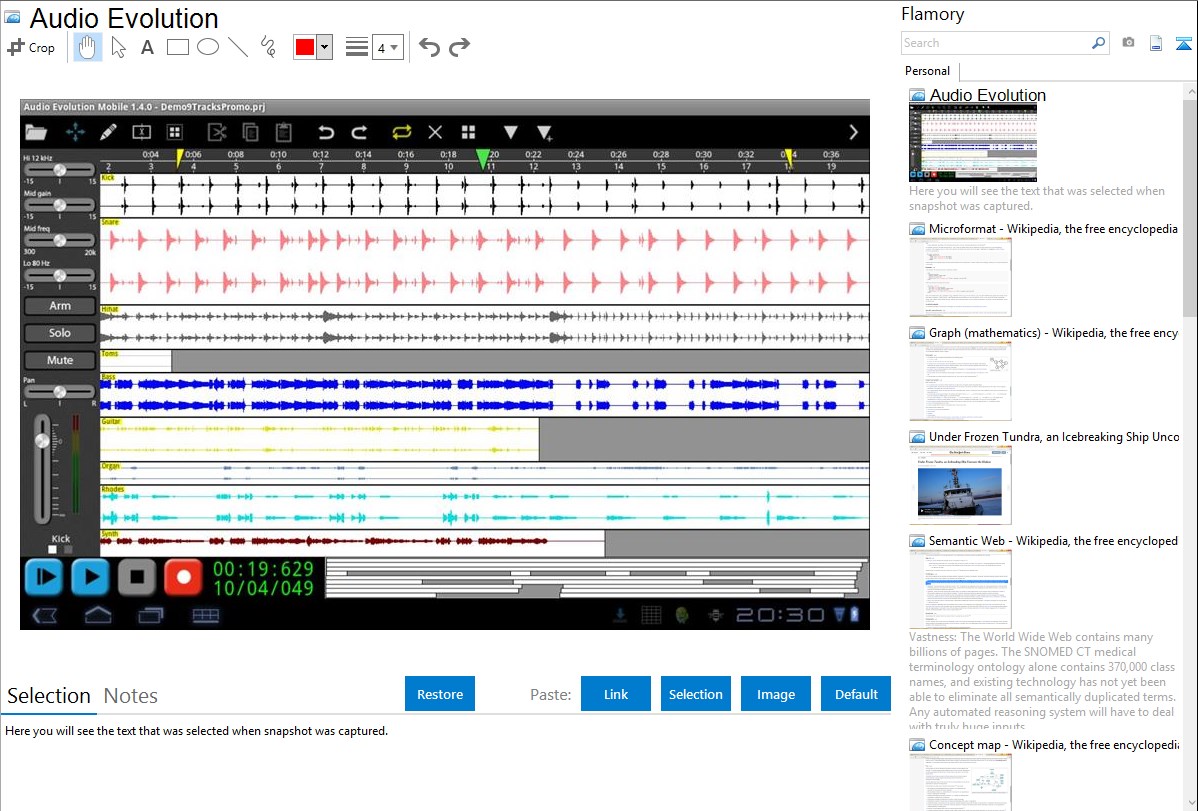Image resolution: width=1198 pixels, height=811 pixels.
Task: Click the paste clipboard icon
Action: pos(283,132)
